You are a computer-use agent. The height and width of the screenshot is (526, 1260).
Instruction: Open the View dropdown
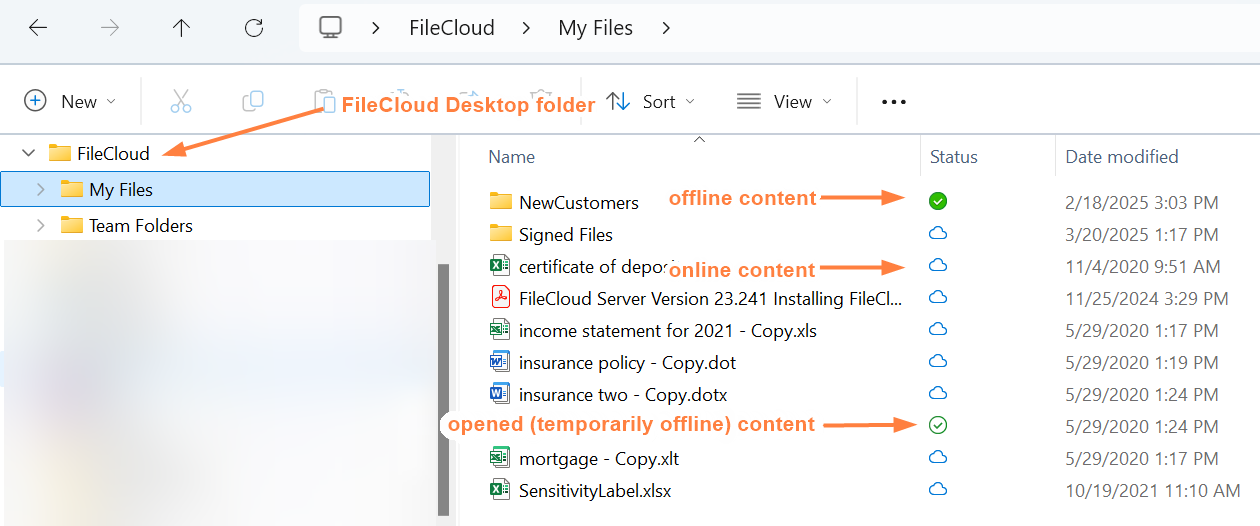pos(784,101)
